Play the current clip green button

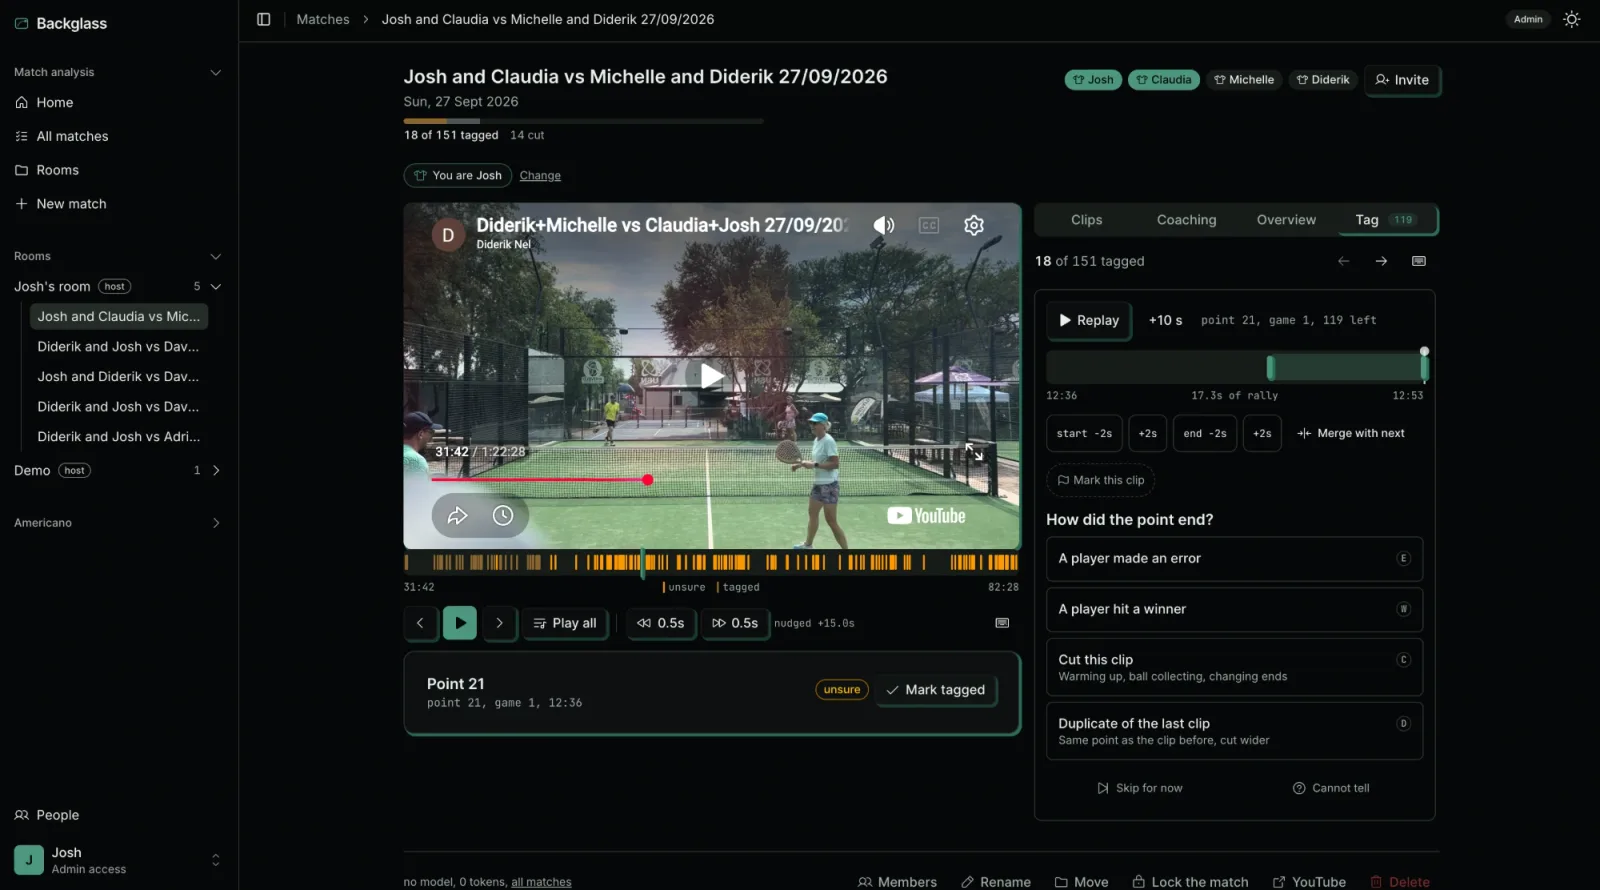pos(460,623)
